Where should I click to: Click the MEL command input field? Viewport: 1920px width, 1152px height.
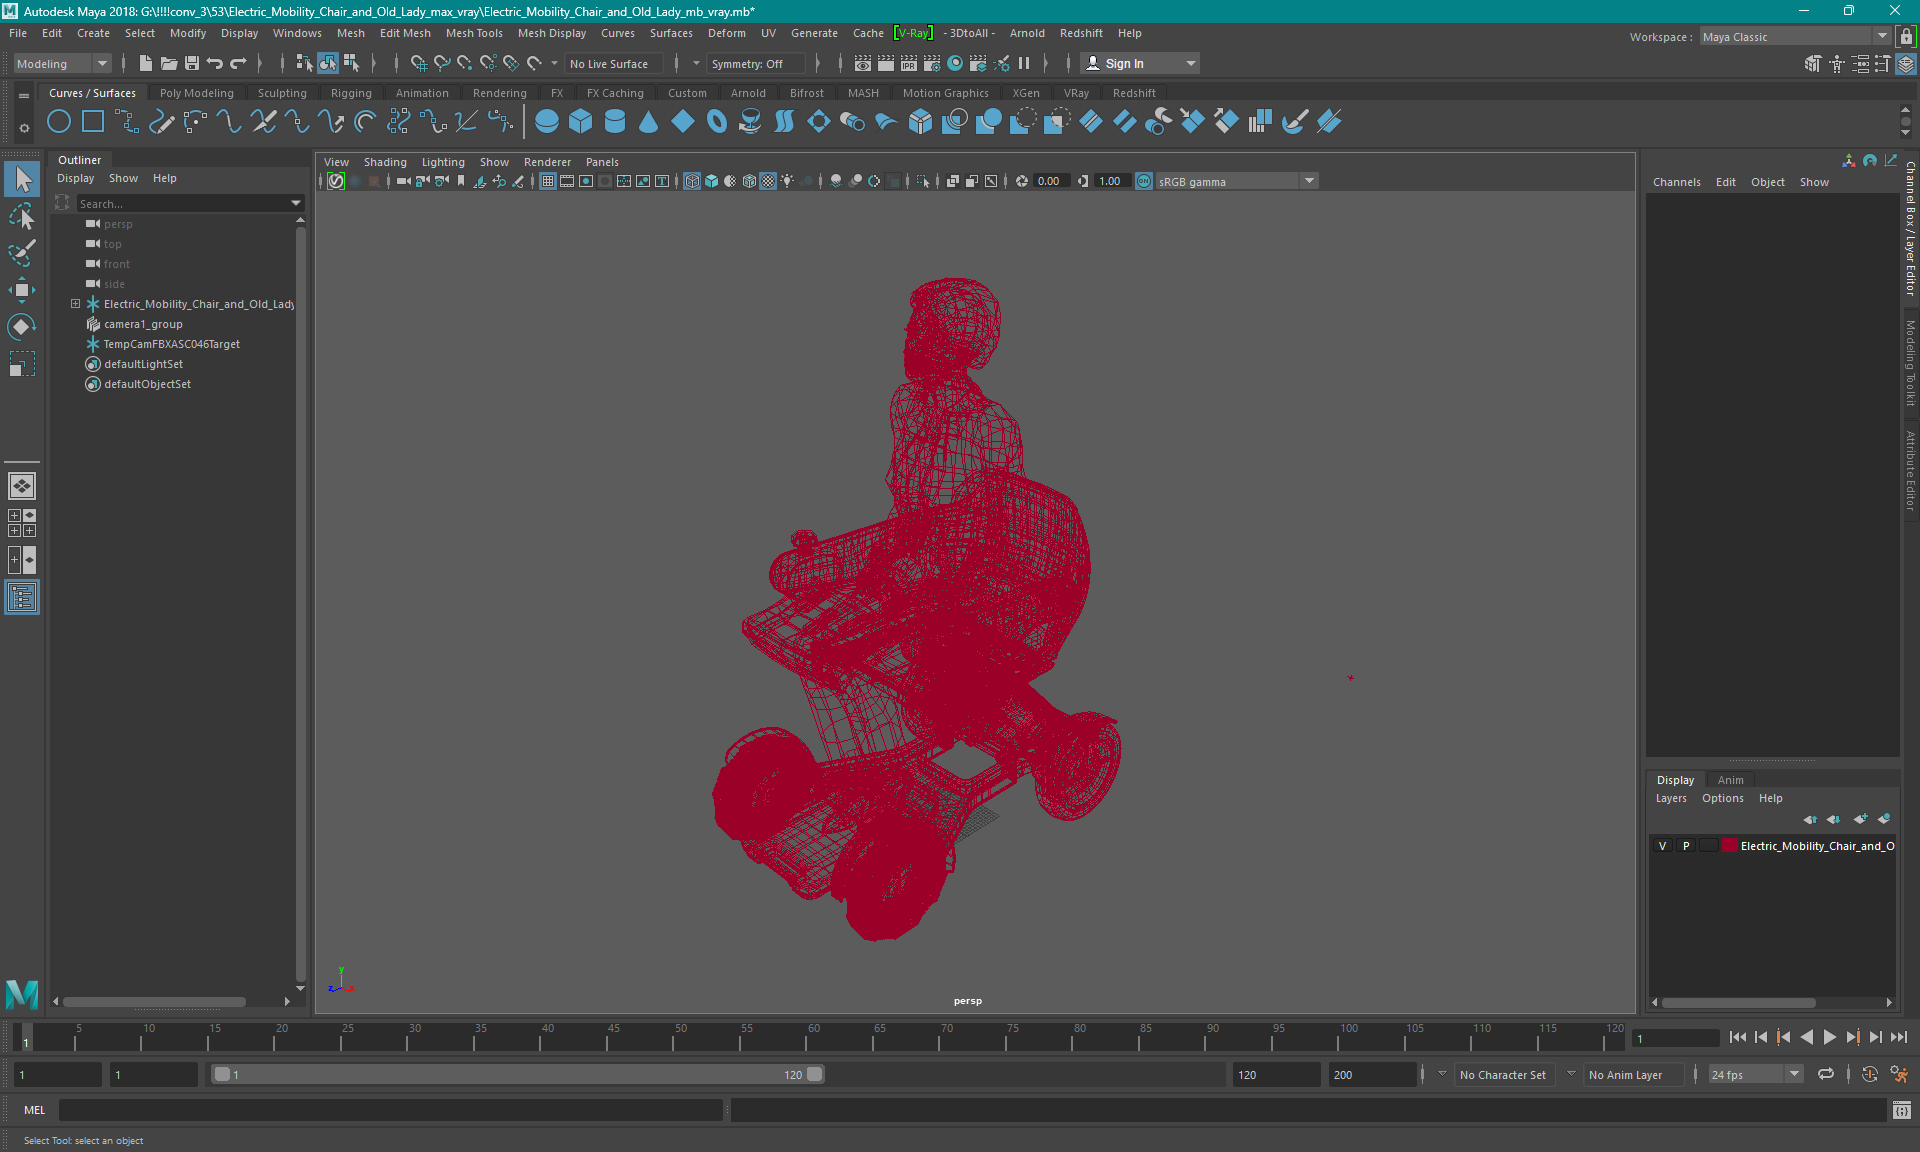[390, 1110]
